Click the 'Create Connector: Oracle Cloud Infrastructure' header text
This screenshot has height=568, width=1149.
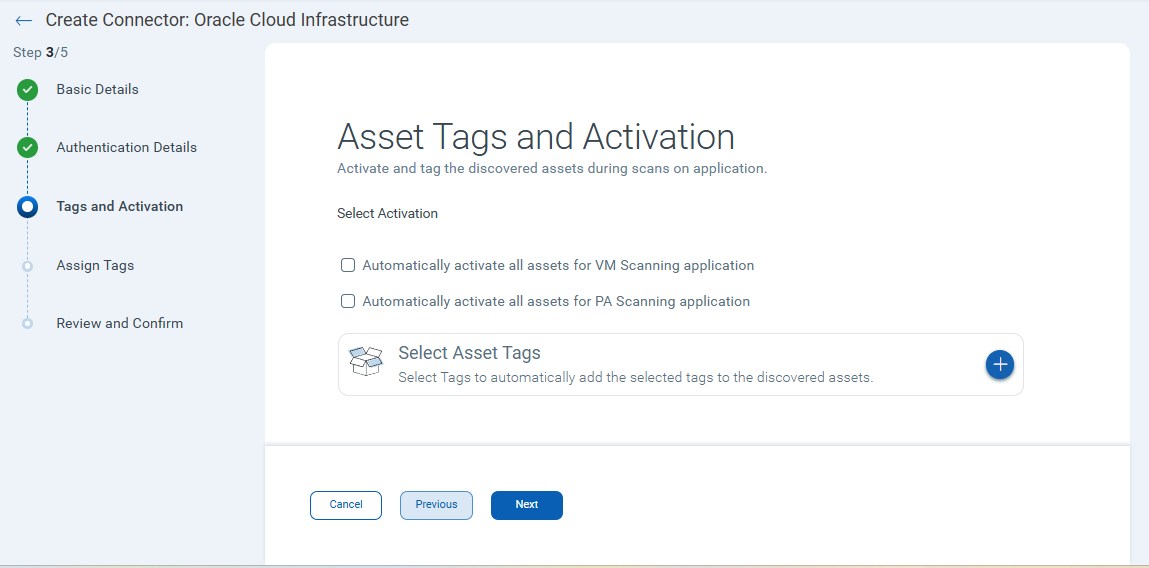(227, 20)
